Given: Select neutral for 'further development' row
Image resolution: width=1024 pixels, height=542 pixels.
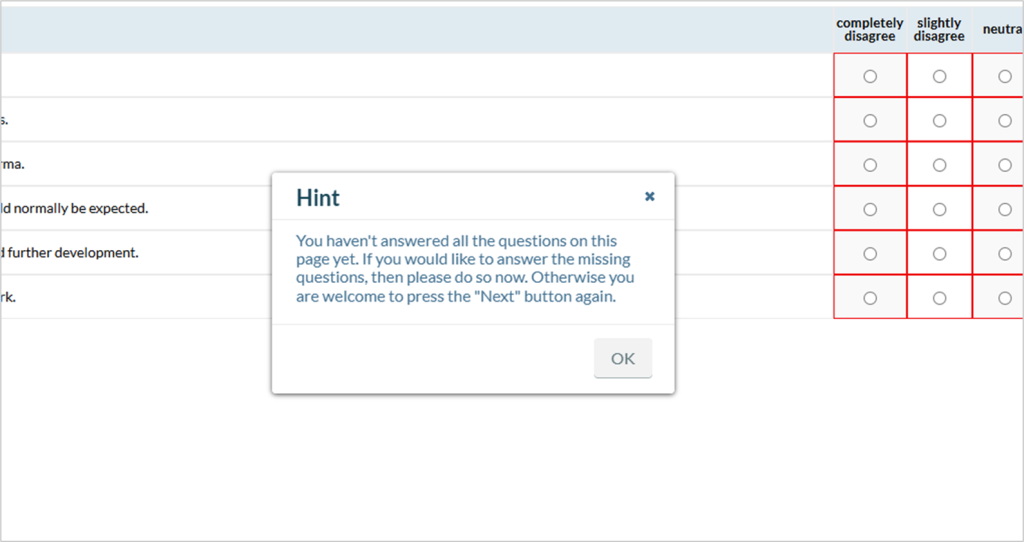Looking at the screenshot, I should tap(1005, 253).
